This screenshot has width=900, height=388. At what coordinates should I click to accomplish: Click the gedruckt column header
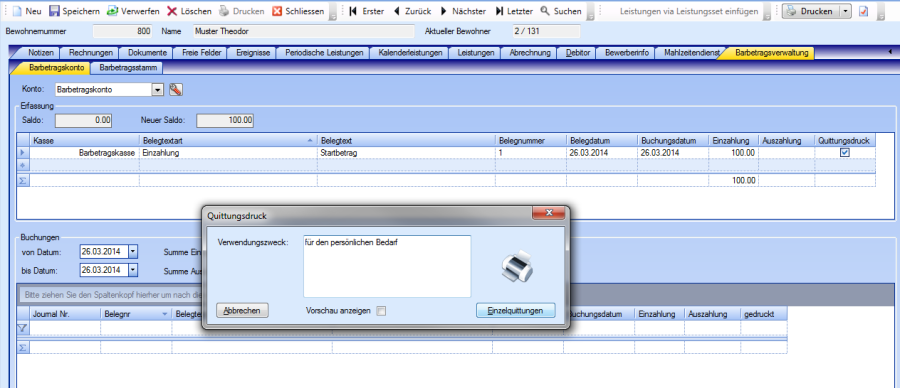click(763, 314)
